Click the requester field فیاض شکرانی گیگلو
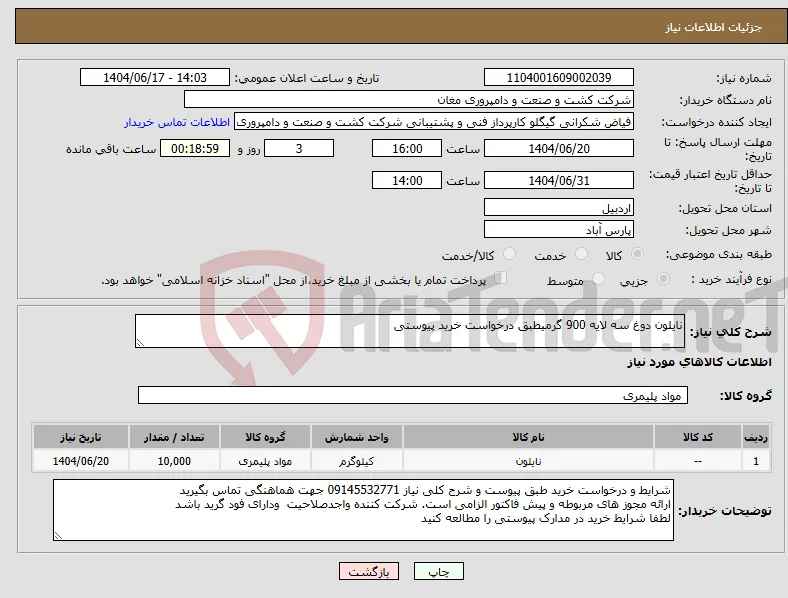788x598 pixels. pyautogui.click(x=434, y=122)
